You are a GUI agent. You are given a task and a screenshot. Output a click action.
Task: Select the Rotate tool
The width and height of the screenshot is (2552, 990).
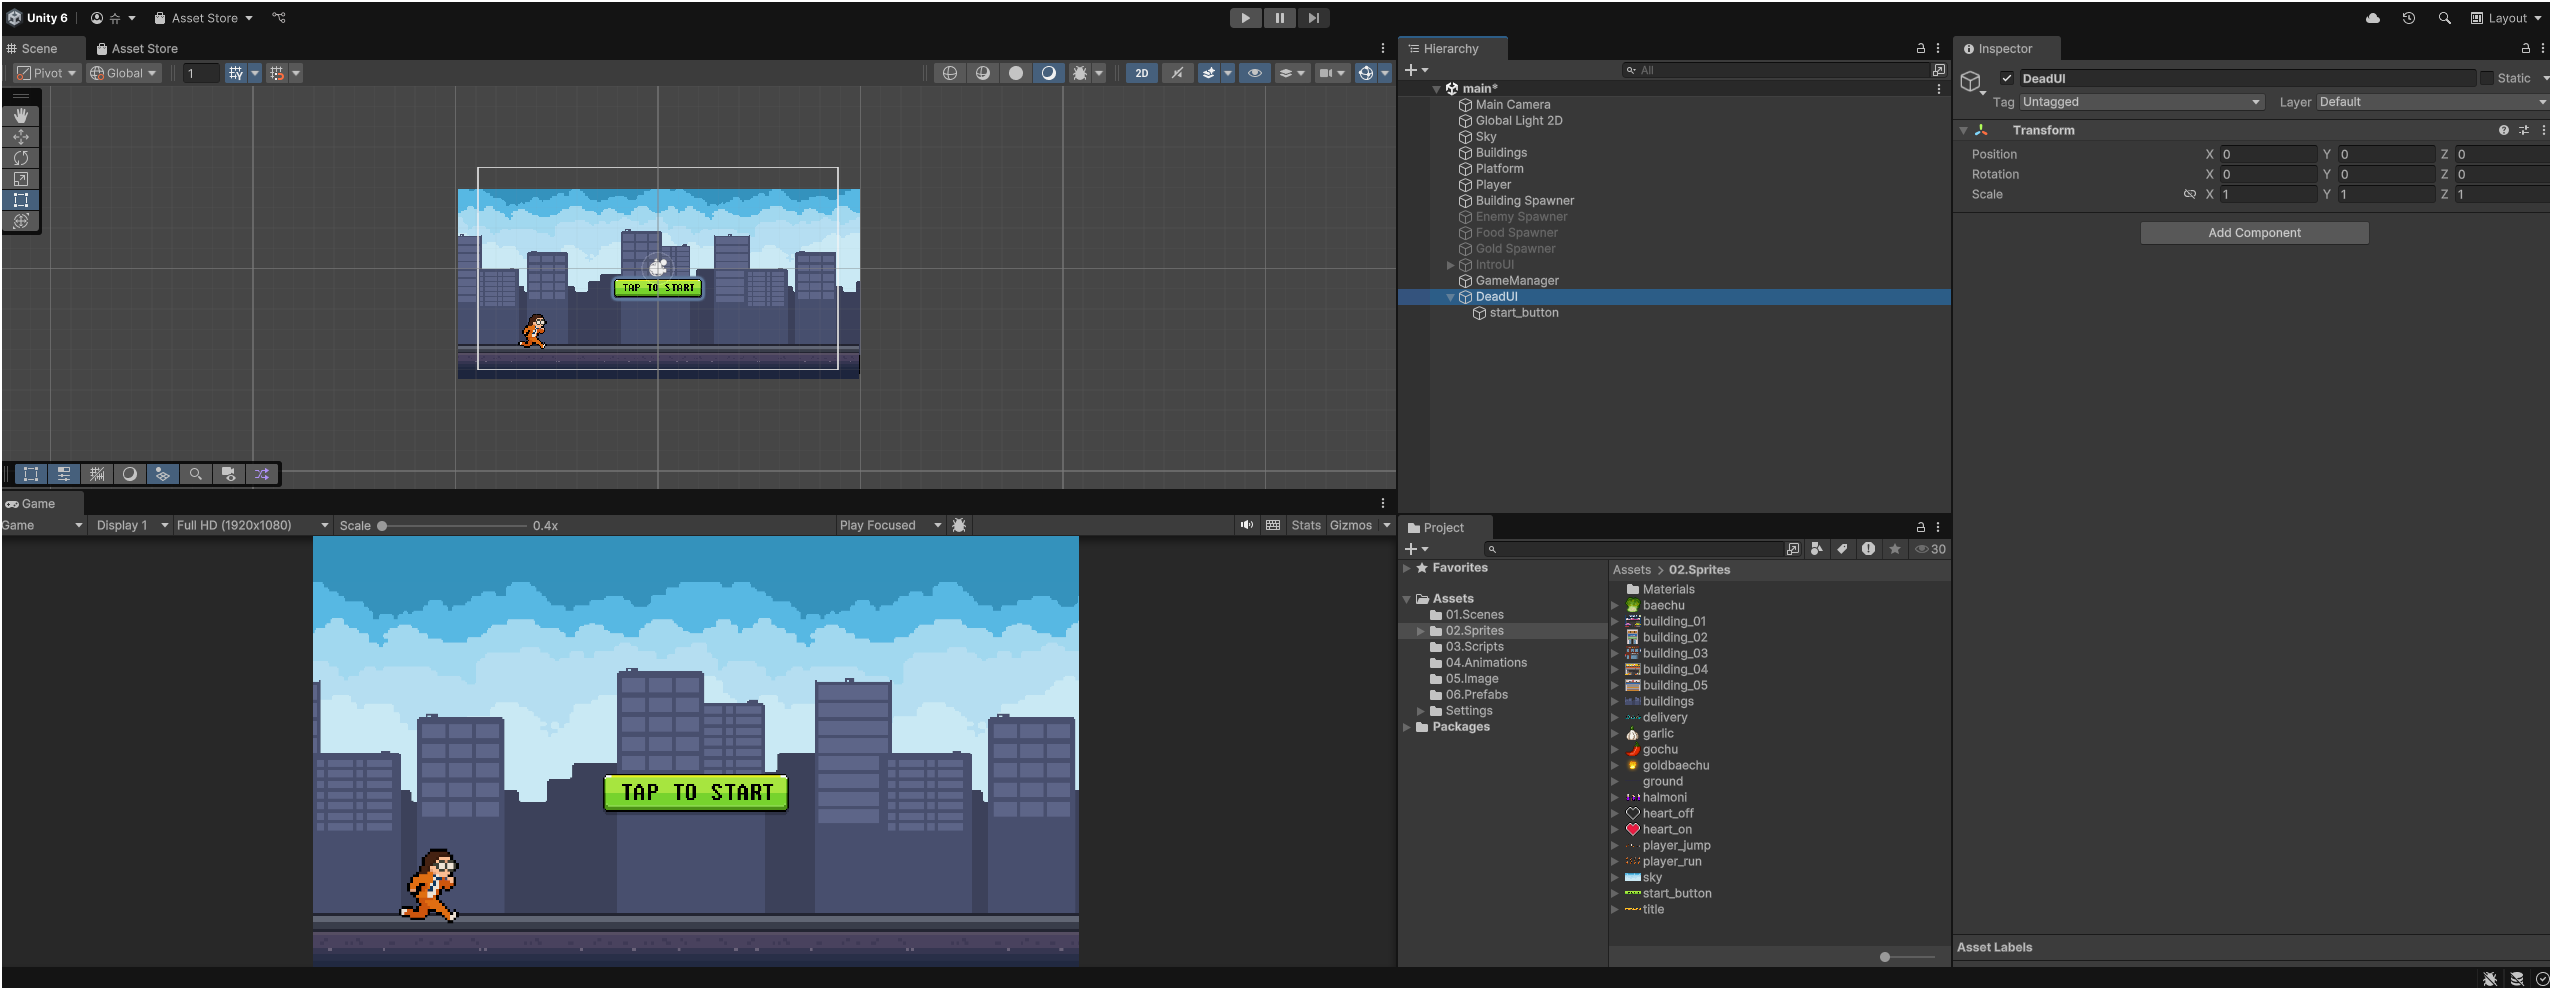click(x=21, y=158)
